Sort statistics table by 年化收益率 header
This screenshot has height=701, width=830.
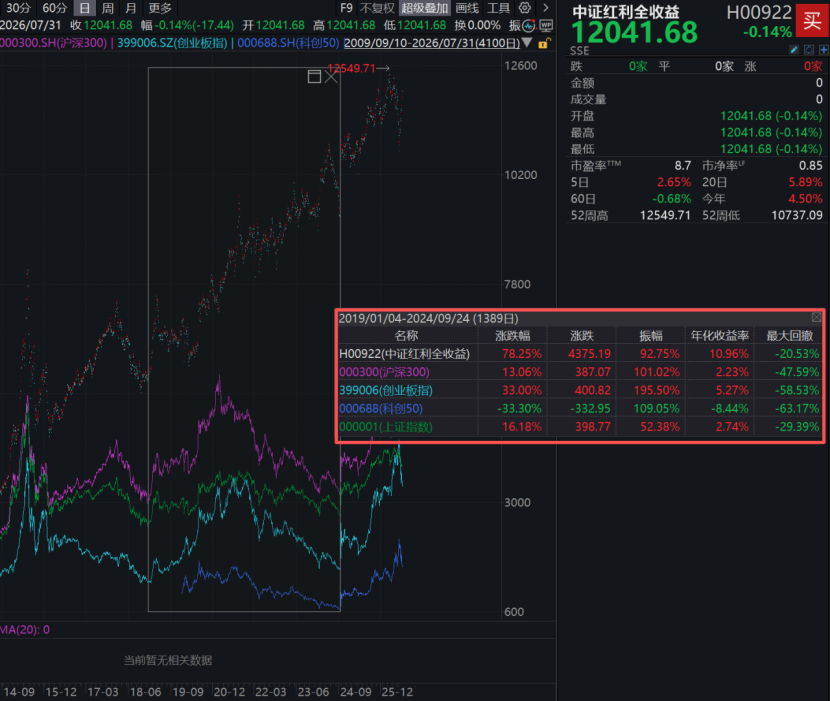(x=719, y=336)
